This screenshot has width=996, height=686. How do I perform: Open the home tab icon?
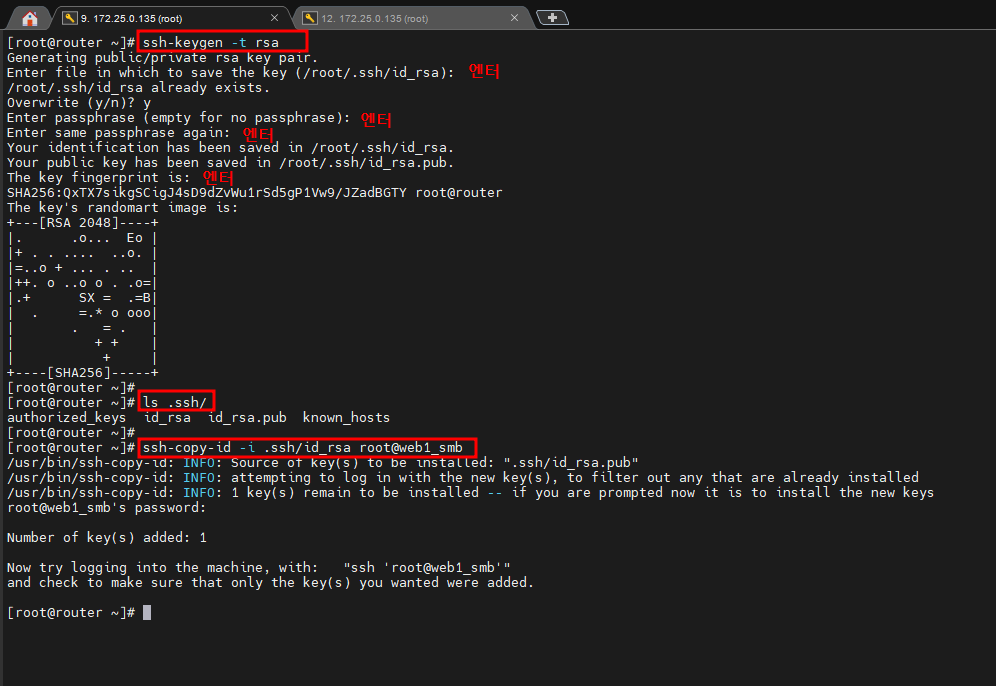29,18
